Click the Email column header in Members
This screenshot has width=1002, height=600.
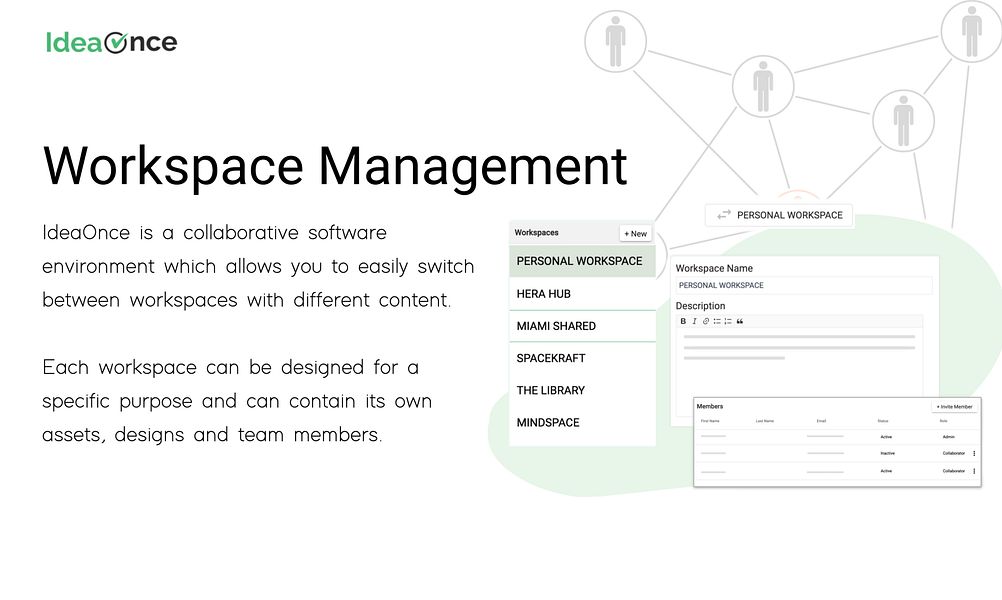pos(821,421)
